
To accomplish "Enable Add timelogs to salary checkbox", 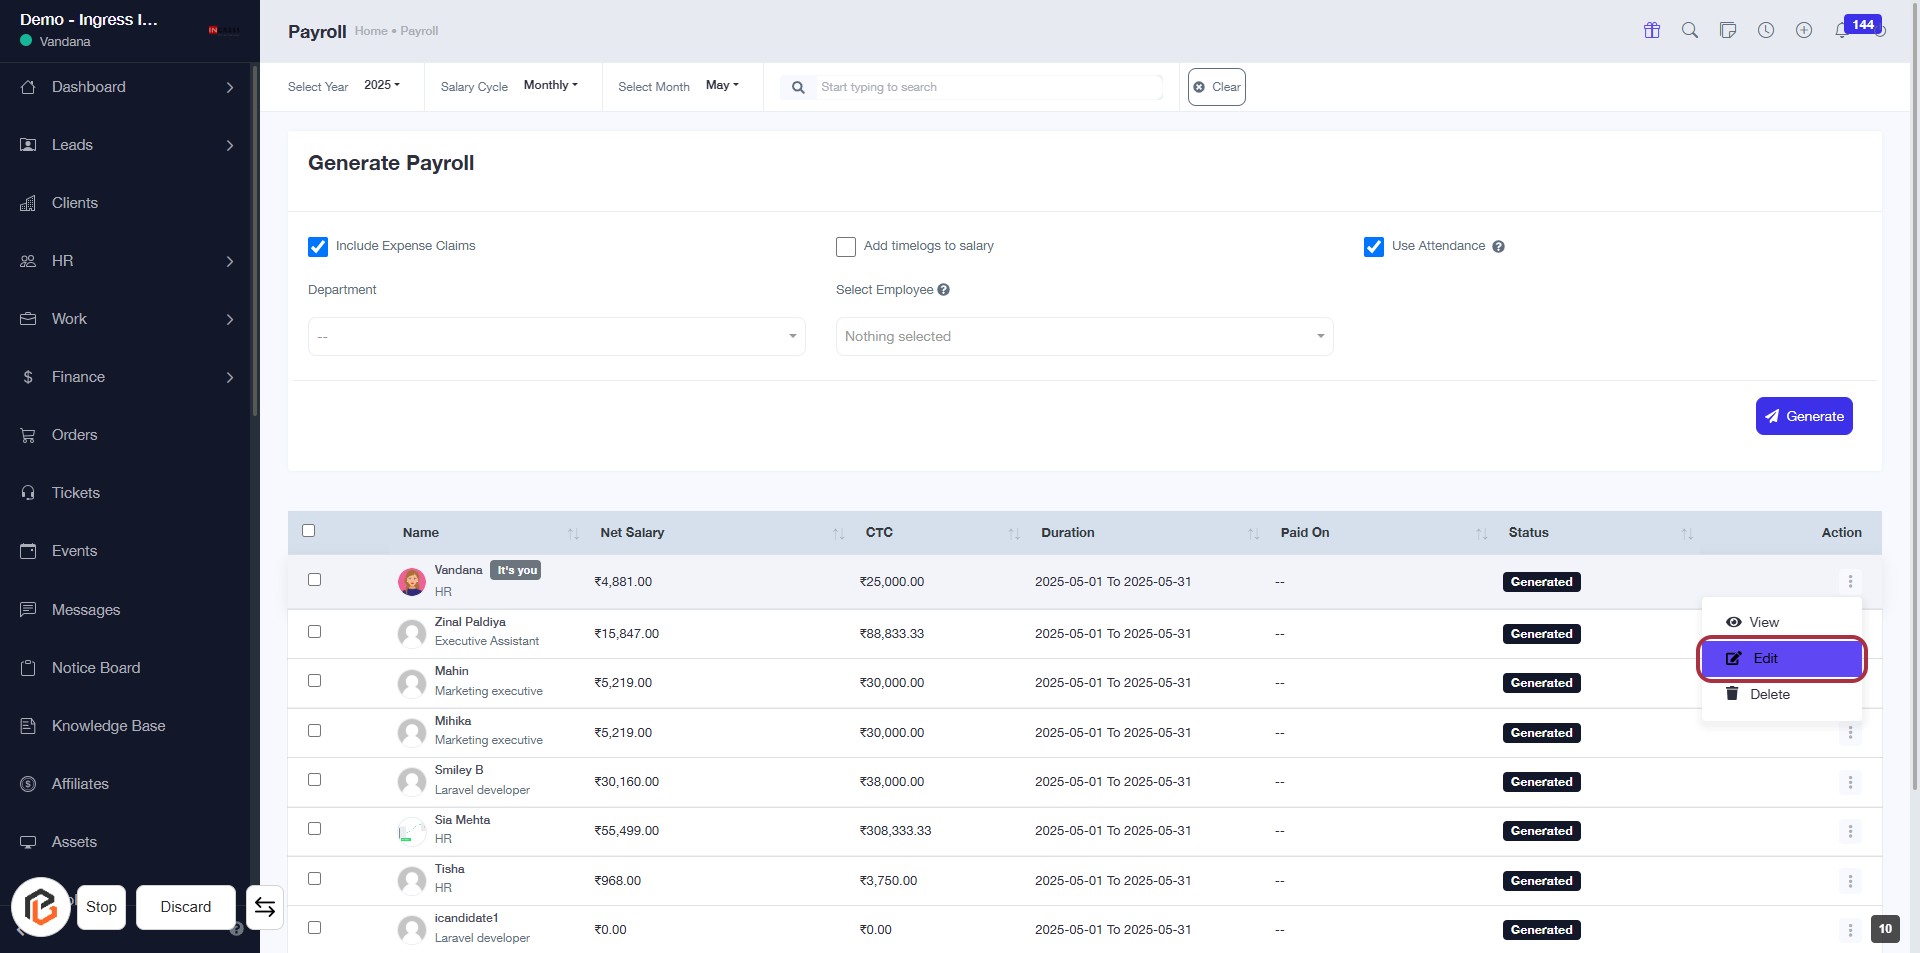I will tap(846, 247).
